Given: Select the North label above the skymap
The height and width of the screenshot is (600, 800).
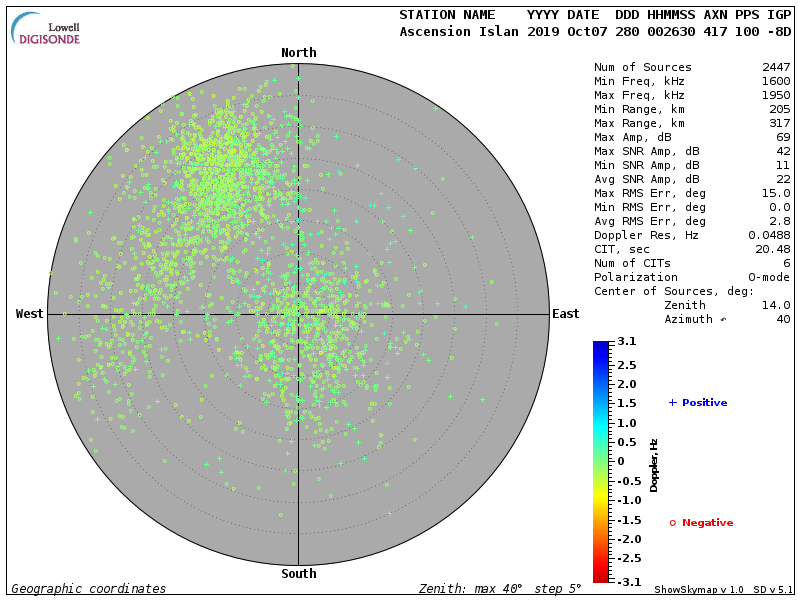Looking at the screenshot, I should point(298,53).
